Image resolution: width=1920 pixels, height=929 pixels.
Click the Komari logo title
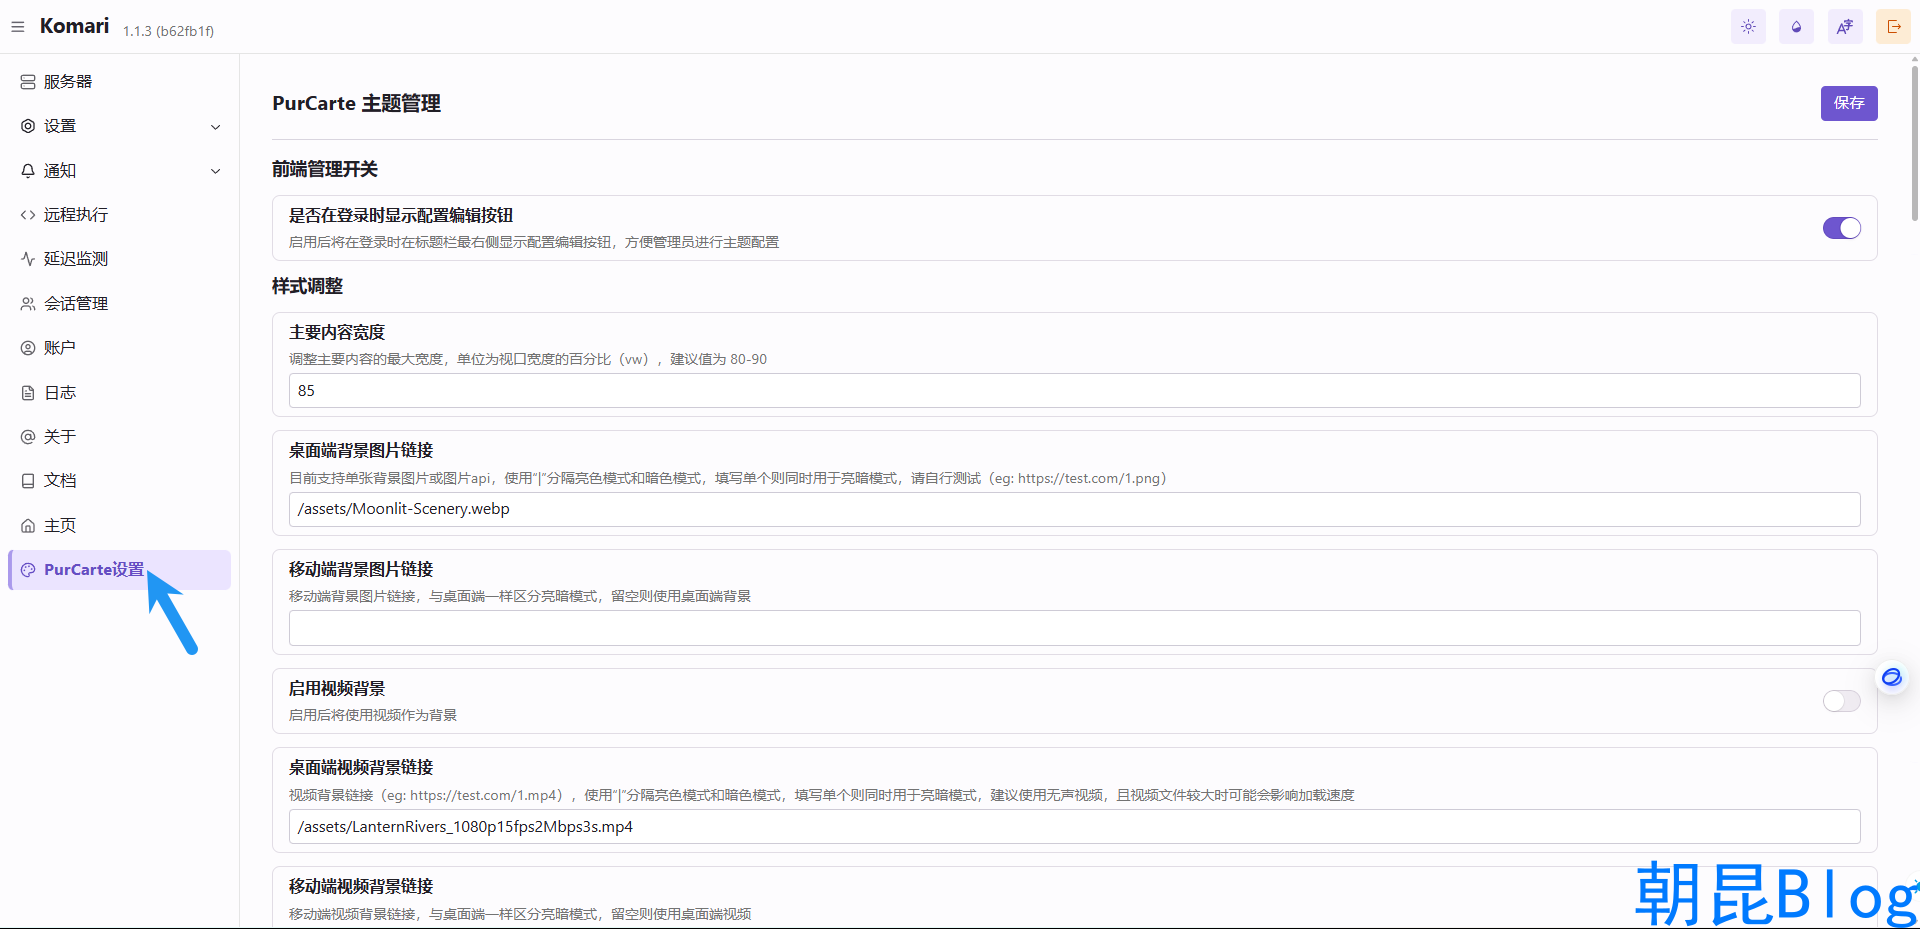tap(74, 26)
